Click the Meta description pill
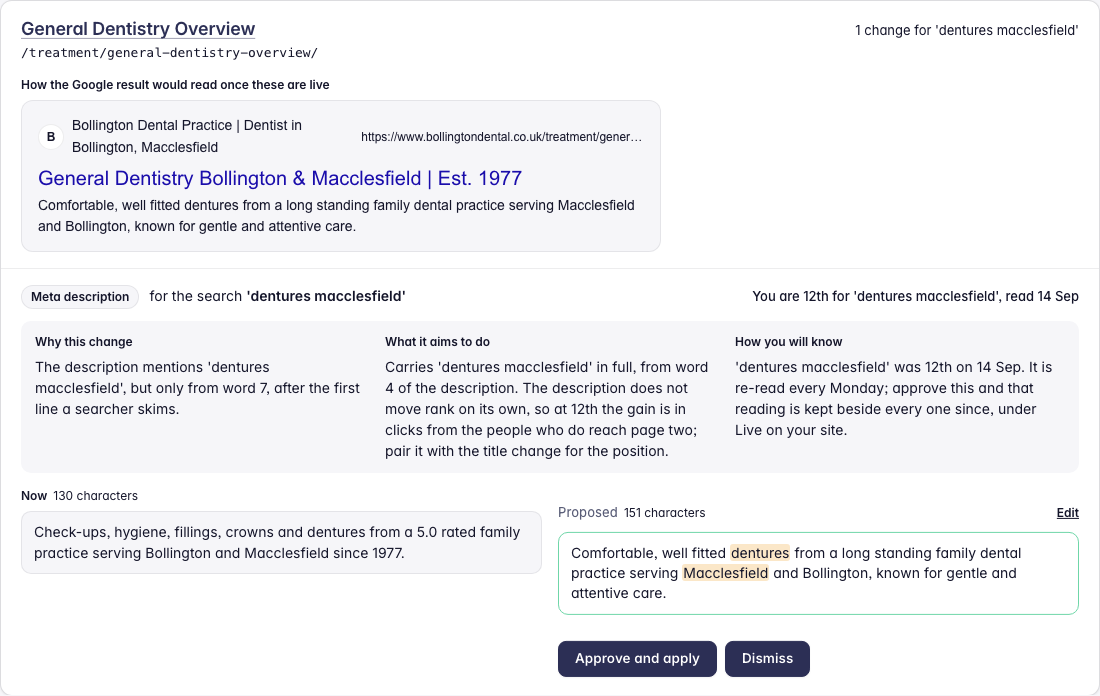The height and width of the screenshot is (696, 1100). [80, 297]
